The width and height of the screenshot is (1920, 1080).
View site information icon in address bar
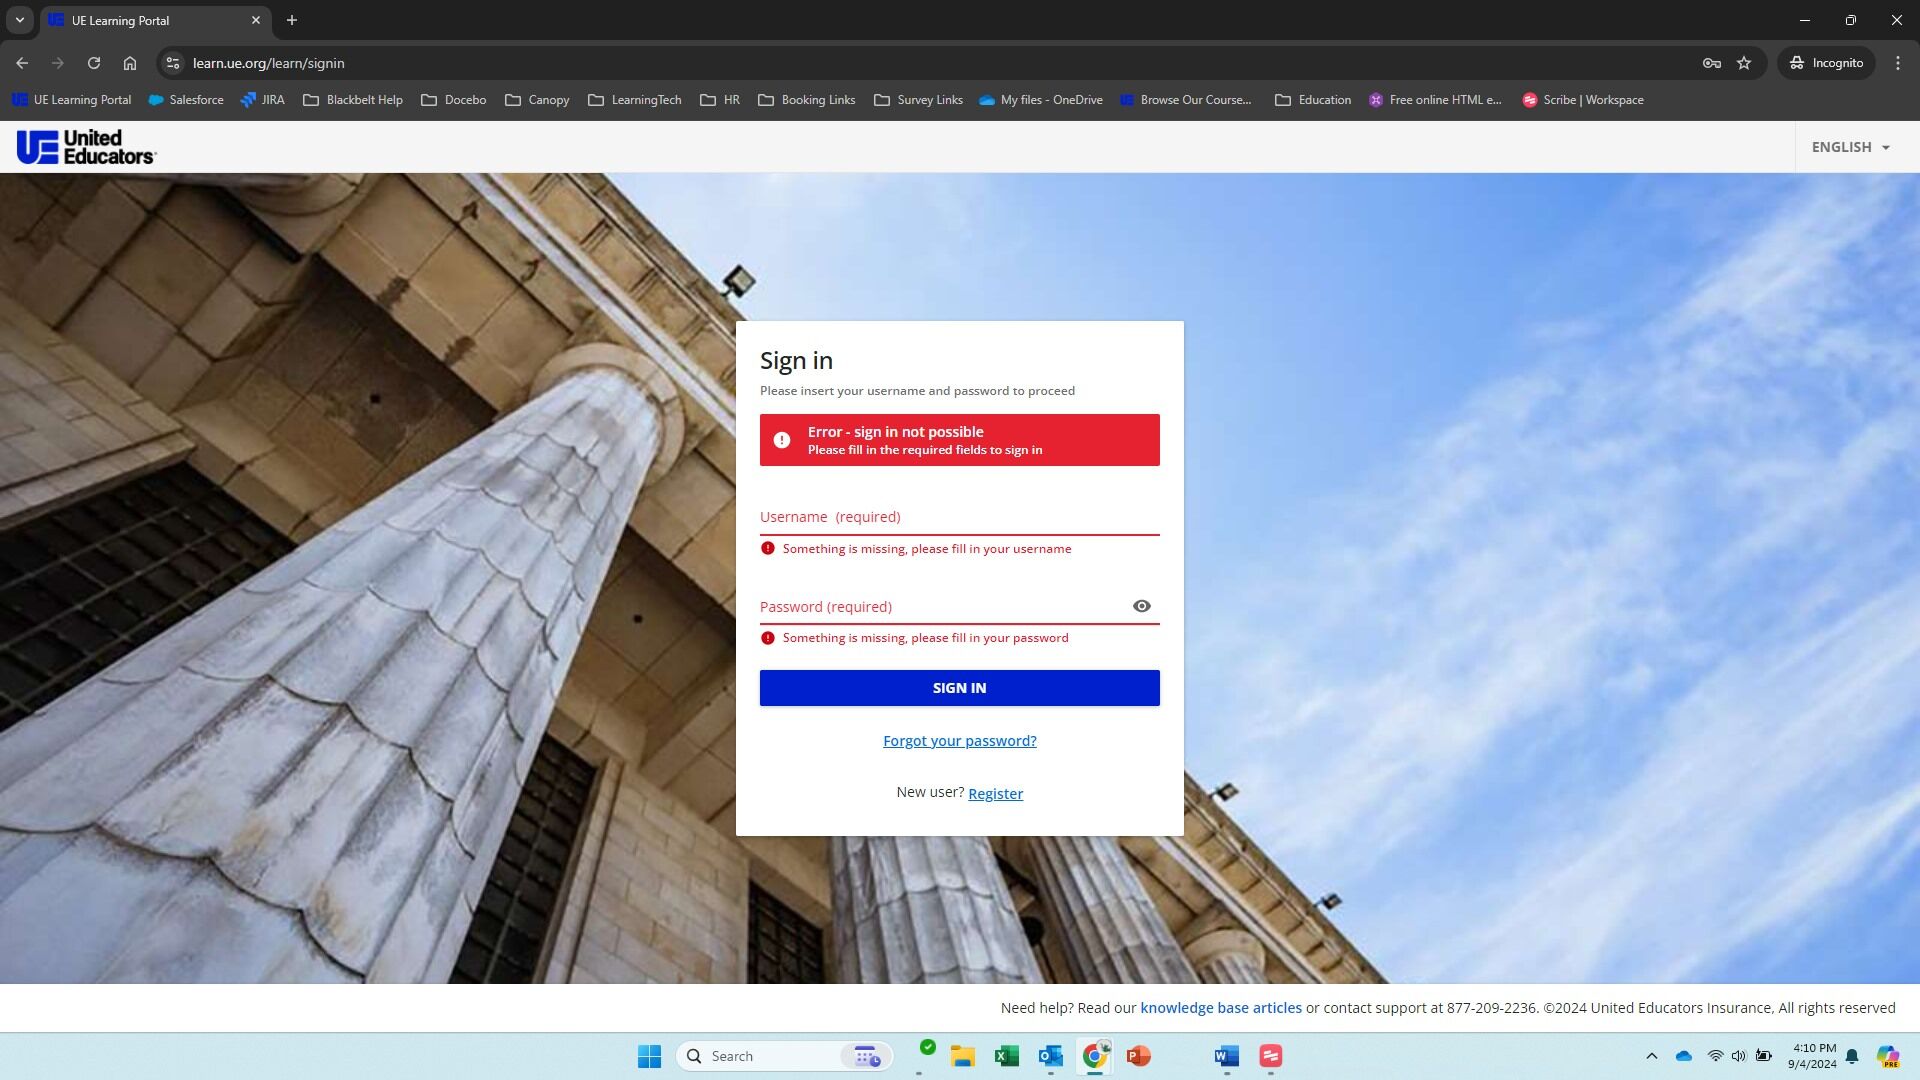(173, 63)
